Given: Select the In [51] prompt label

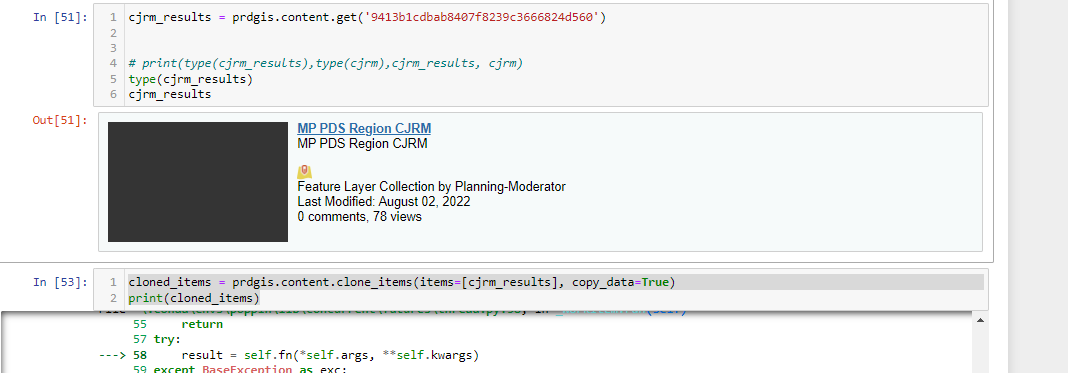Looking at the screenshot, I should click(60, 17).
